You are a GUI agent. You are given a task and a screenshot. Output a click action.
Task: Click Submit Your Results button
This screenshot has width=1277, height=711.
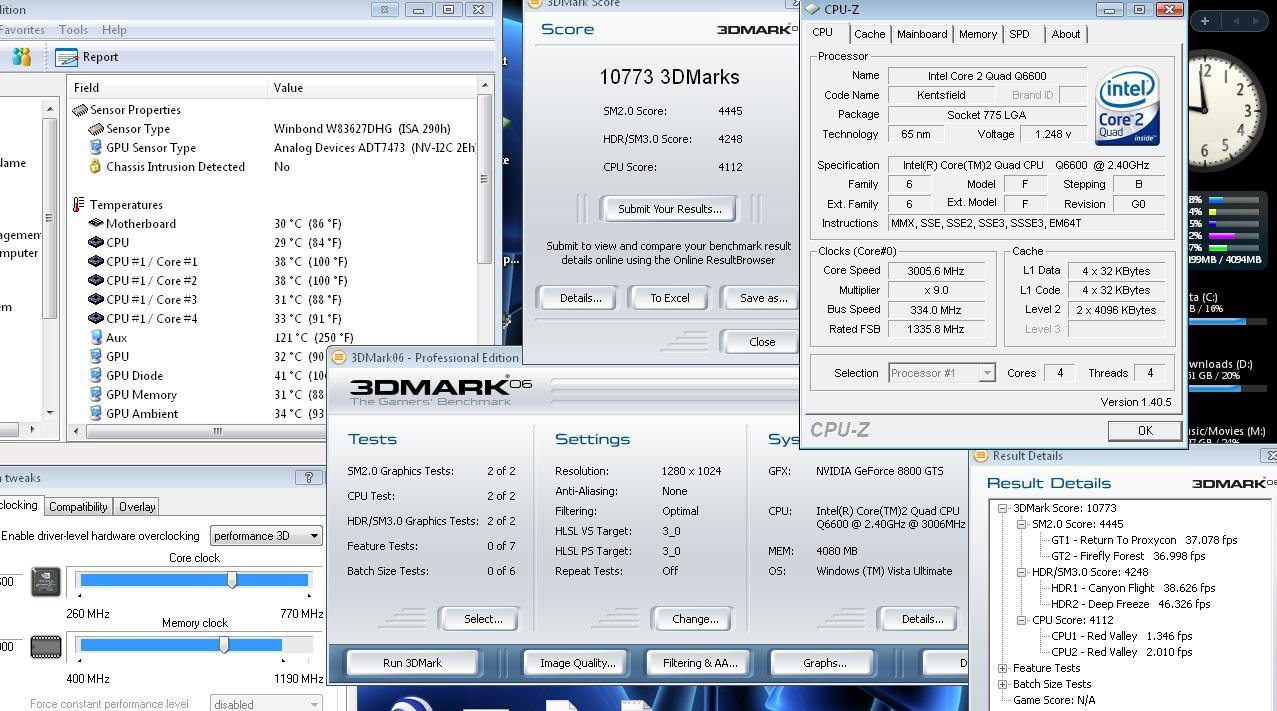669,209
